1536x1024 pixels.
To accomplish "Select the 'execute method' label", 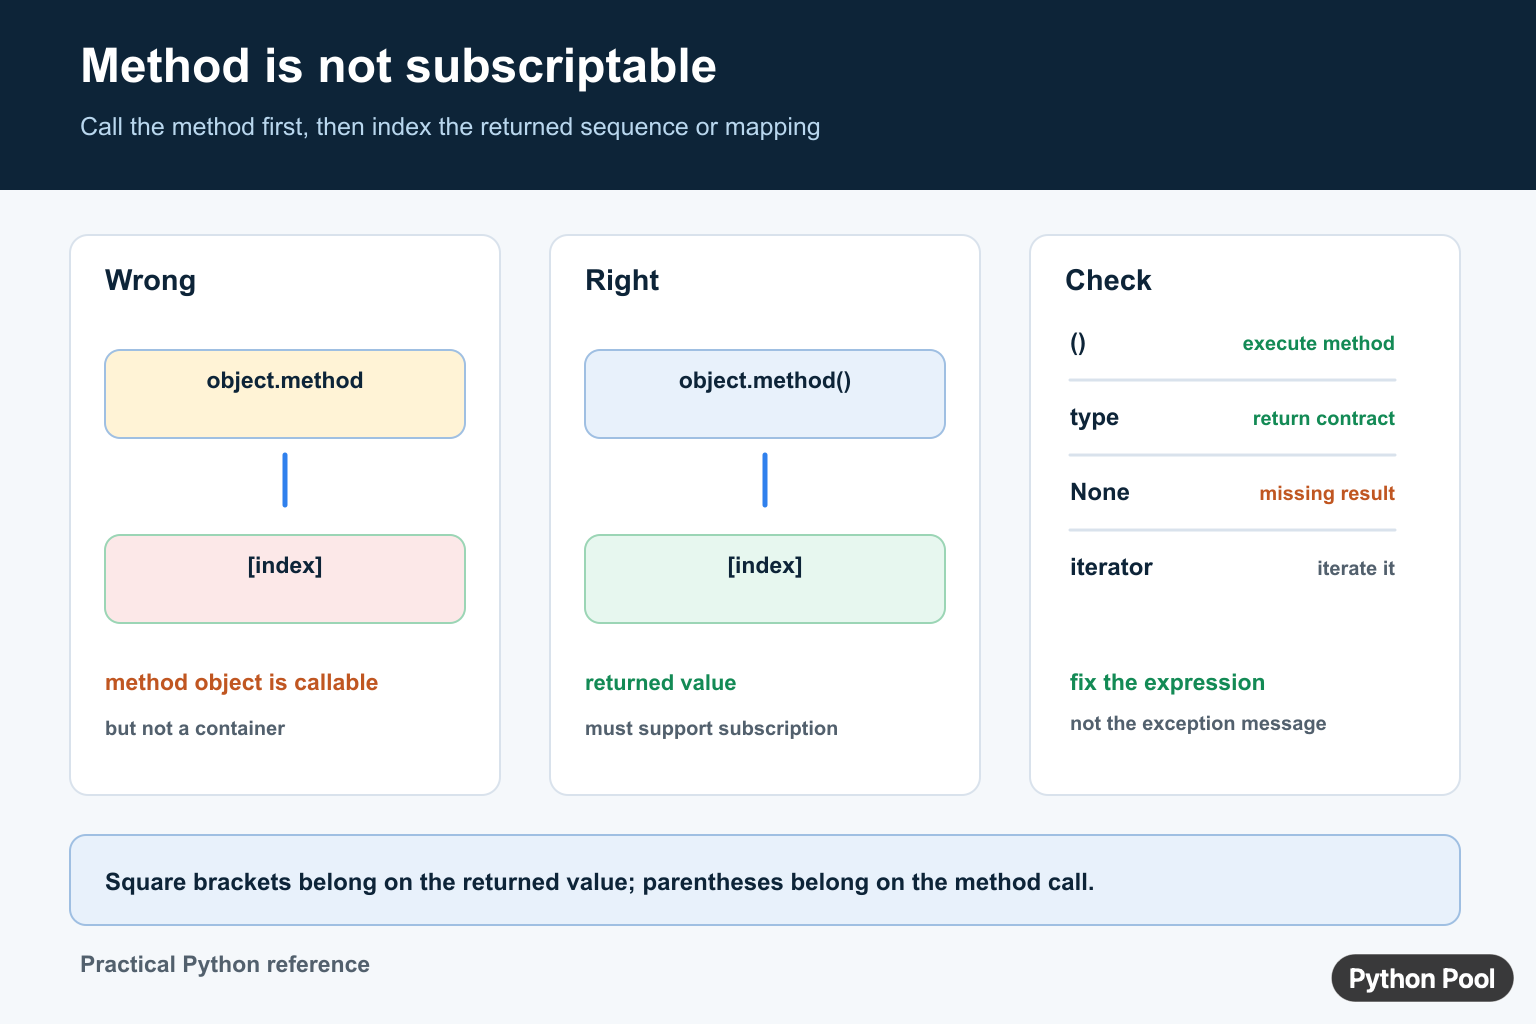I will 1318,343.
